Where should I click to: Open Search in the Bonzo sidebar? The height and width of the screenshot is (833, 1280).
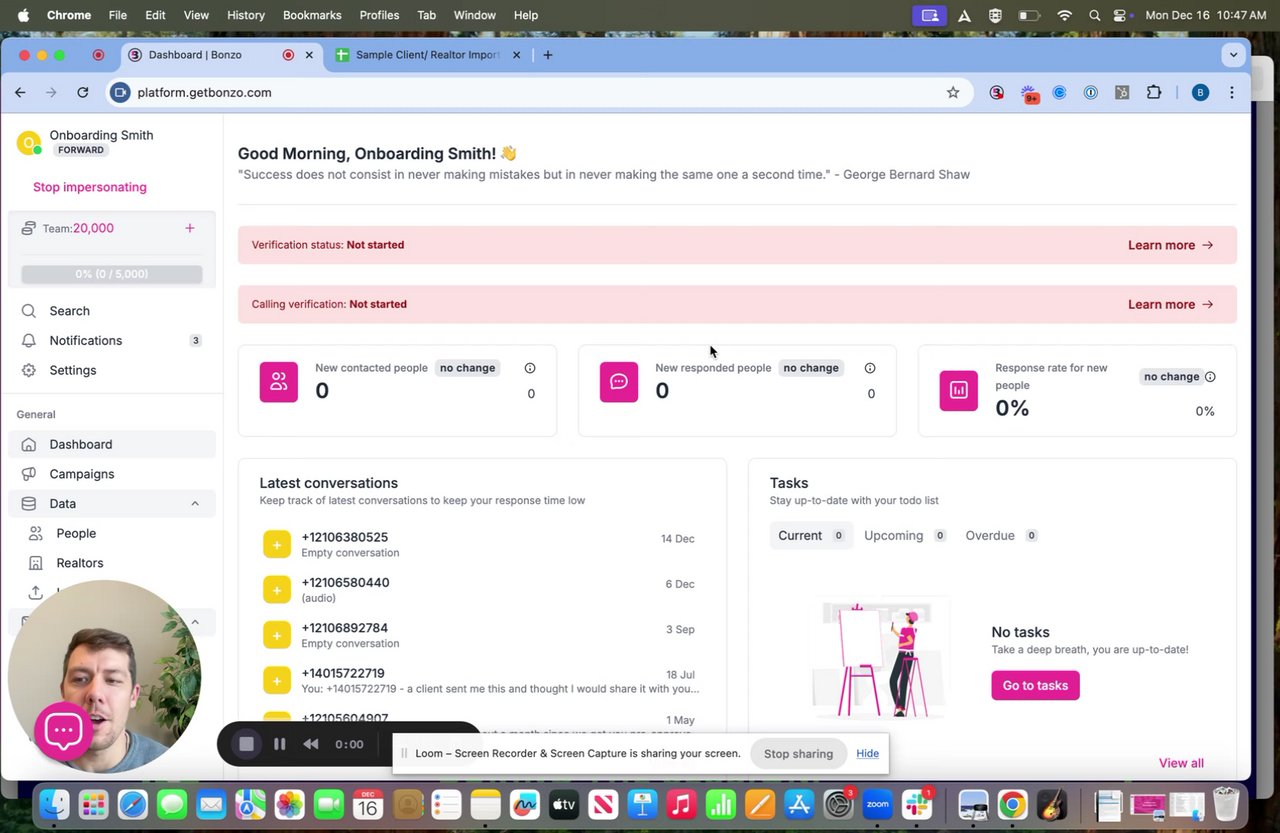pyautogui.click(x=69, y=311)
